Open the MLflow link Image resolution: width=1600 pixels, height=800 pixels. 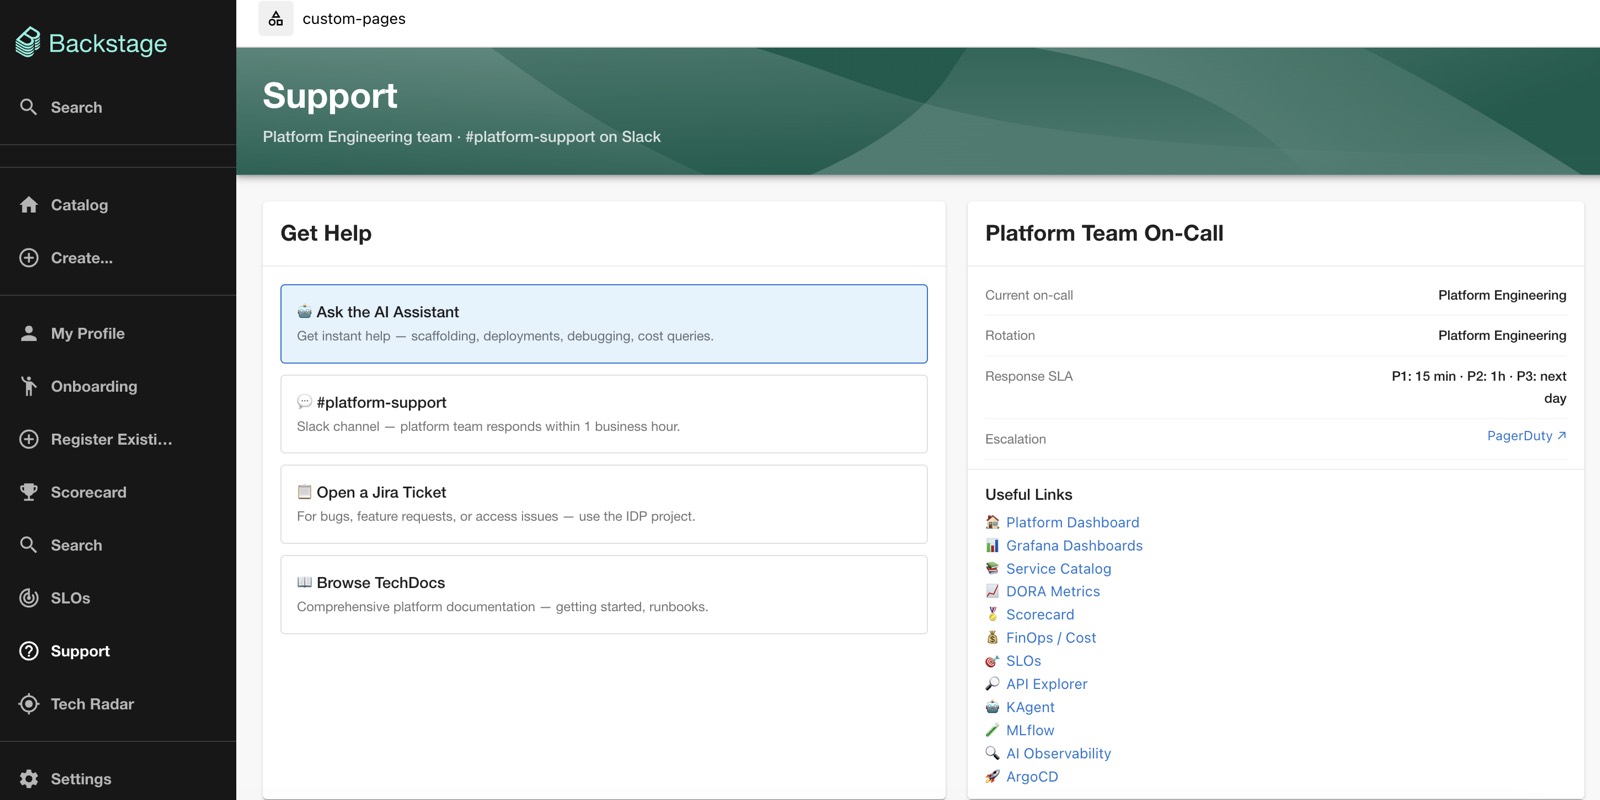1030,730
